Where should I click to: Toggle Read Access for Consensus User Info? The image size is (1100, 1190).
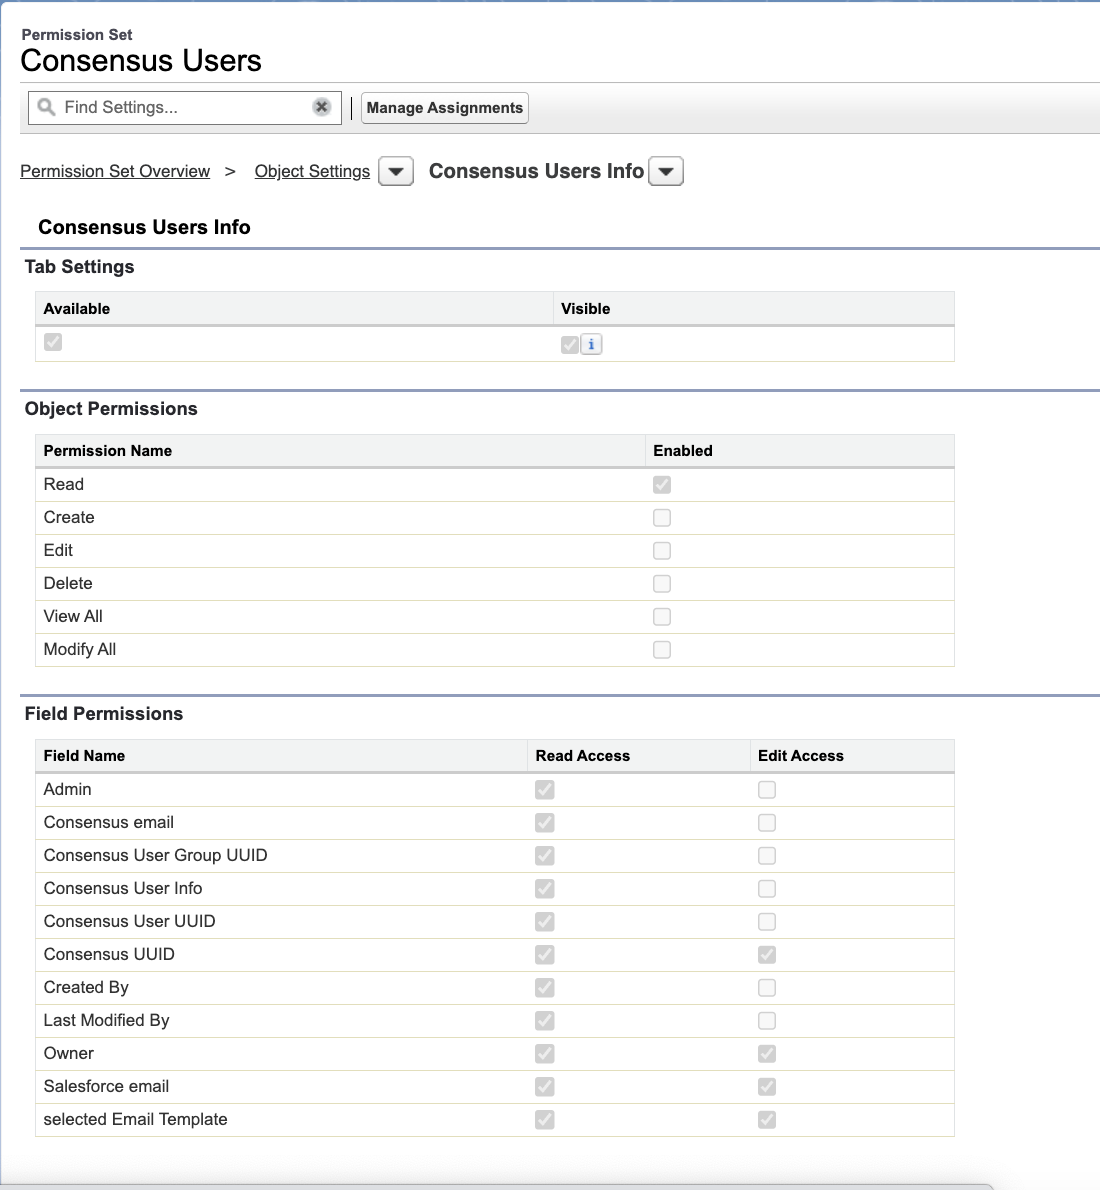point(545,889)
